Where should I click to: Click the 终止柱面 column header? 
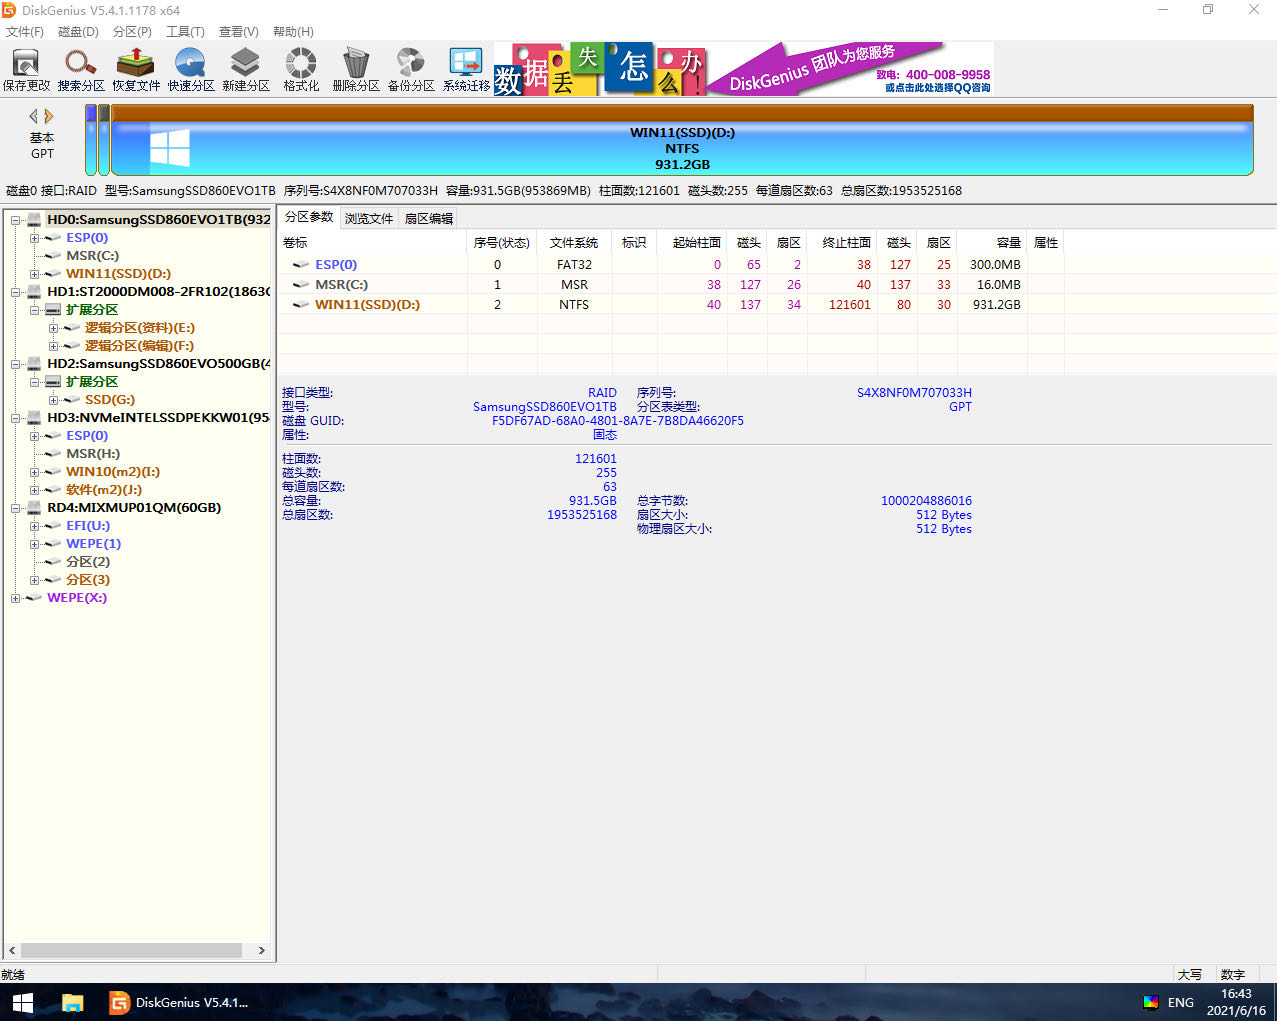click(843, 242)
